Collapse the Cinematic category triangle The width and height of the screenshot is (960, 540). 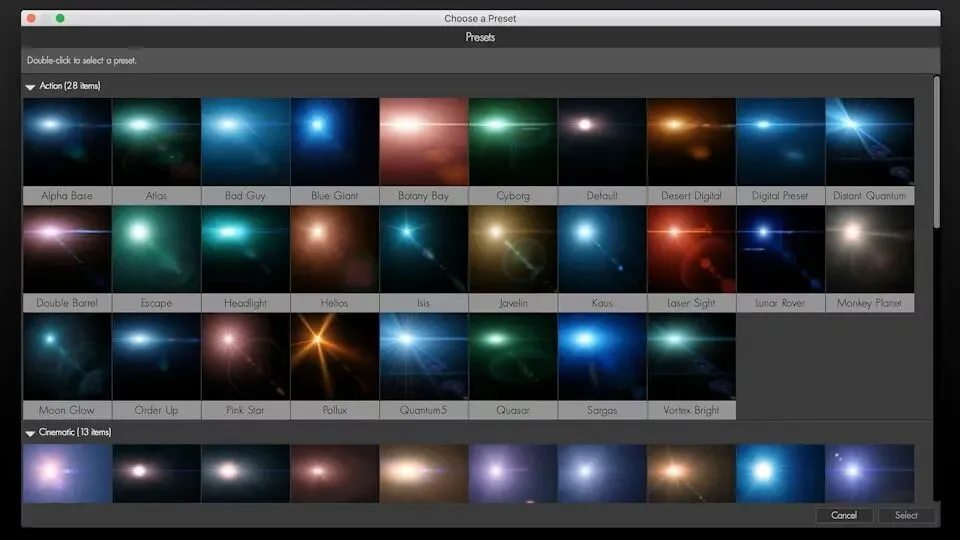coord(30,433)
